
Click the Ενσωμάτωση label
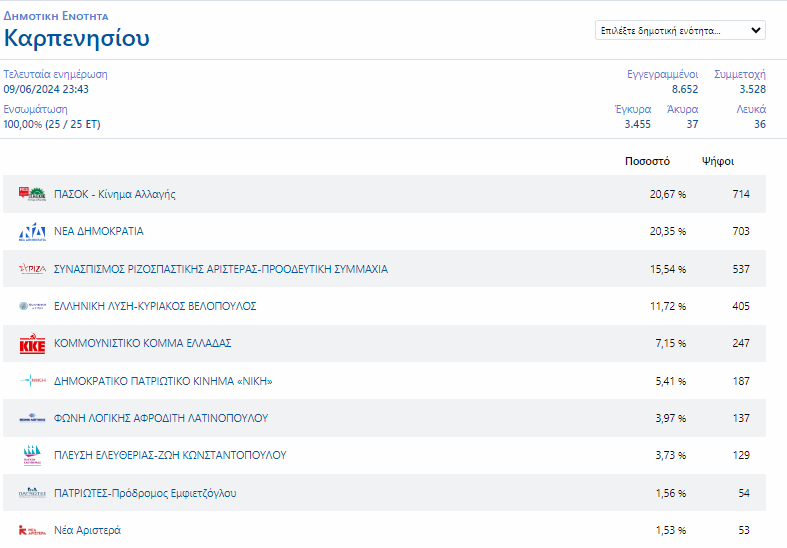point(35,109)
